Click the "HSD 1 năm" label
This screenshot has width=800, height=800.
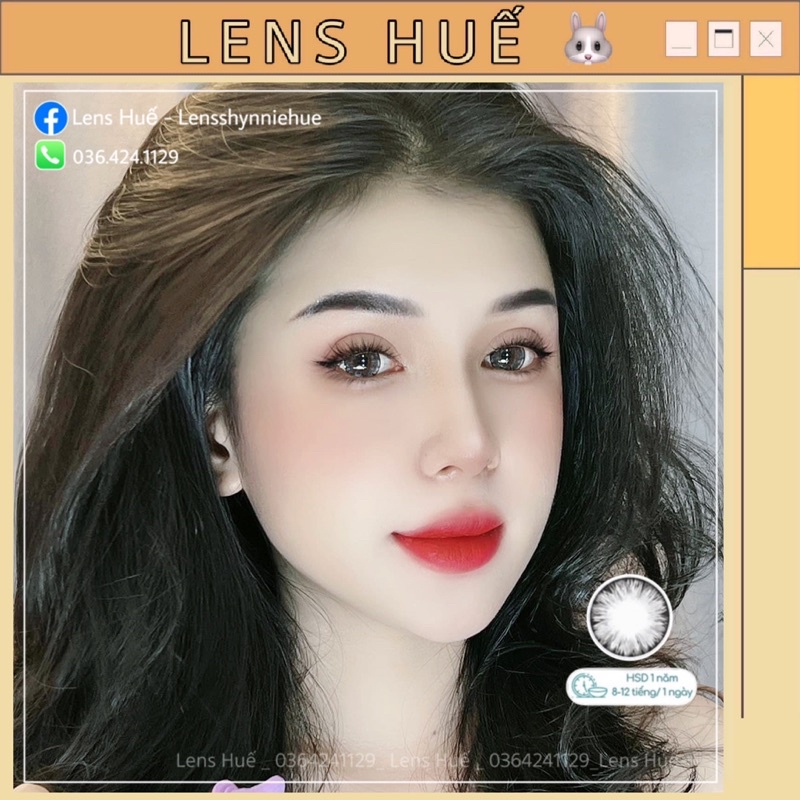pyautogui.click(x=652, y=678)
